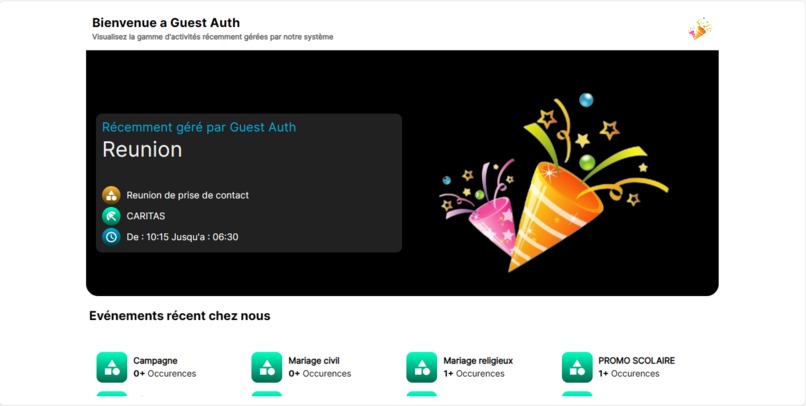This screenshot has width=806, height=406.
Task: Click the green location icon beside CARITAS
Action: pyautogui.click(x=111, y=216)
